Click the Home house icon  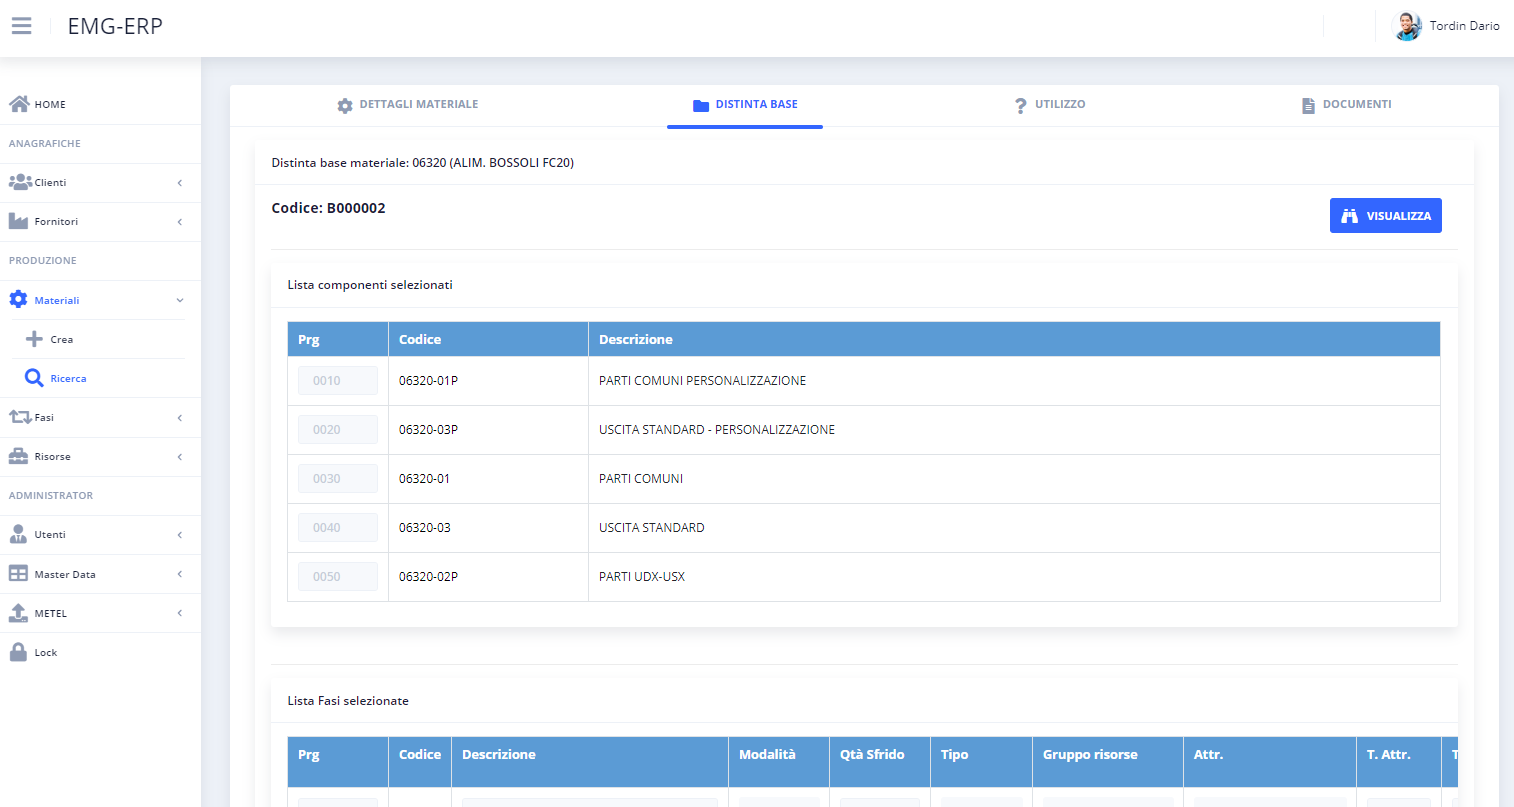point(19,104)
